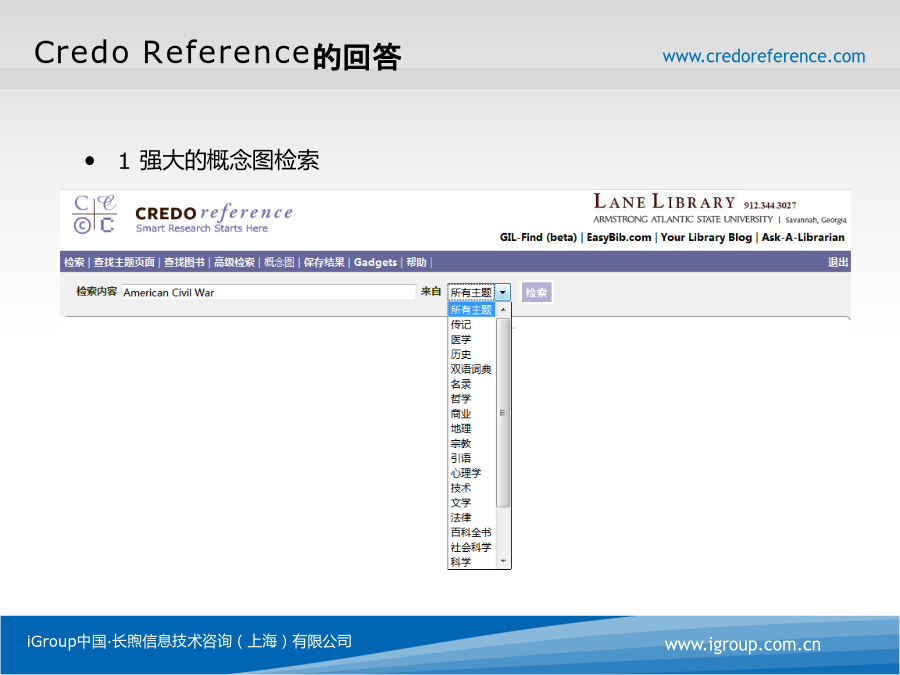Click the subject list scrollbar thumb
This screenshot has width=900, height=675.
(x=503, y=413)
